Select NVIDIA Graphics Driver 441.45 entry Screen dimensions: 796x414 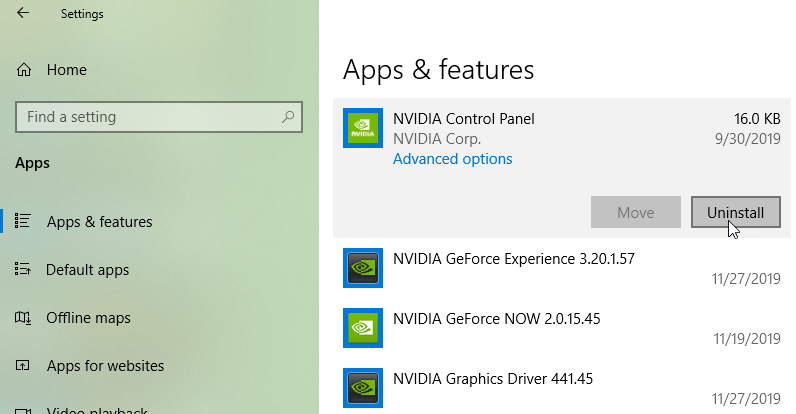[493, 379]
